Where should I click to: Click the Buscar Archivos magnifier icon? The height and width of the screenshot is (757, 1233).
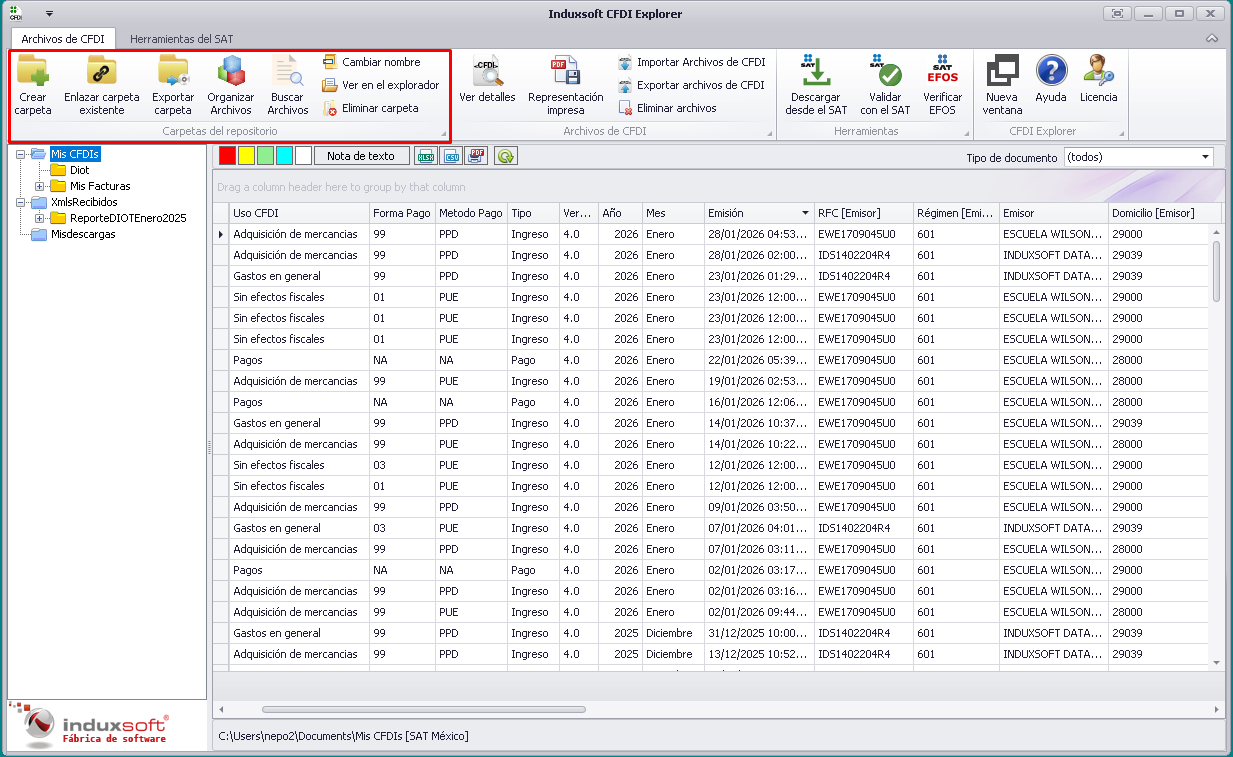pyautogui.click(x=288, y=74)
